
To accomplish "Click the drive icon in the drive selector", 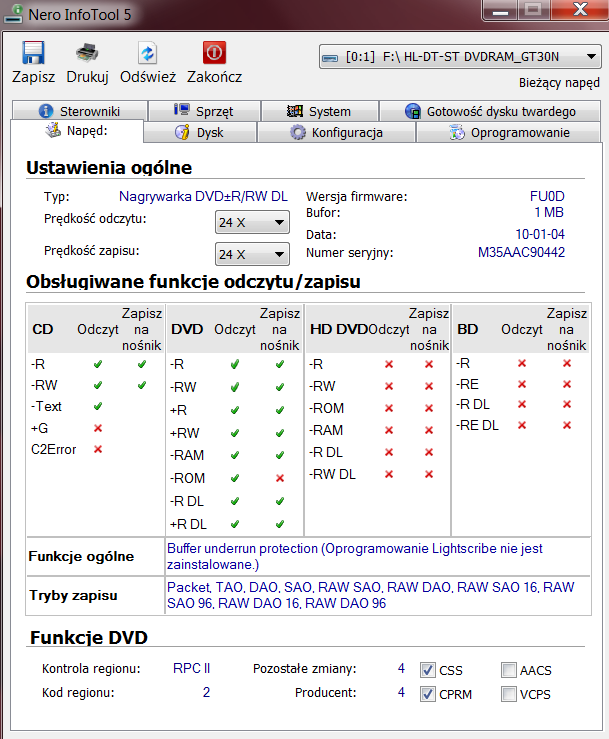I will point(330,58).
